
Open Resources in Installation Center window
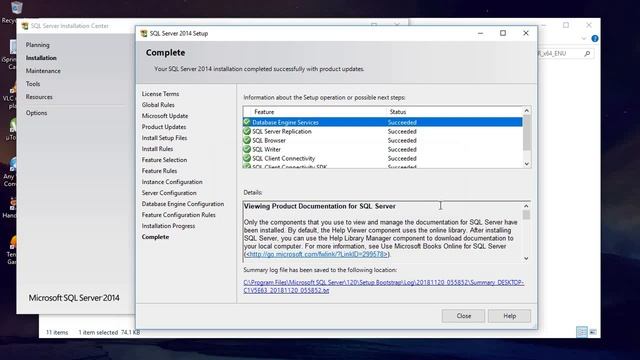[x=39, y=97]
